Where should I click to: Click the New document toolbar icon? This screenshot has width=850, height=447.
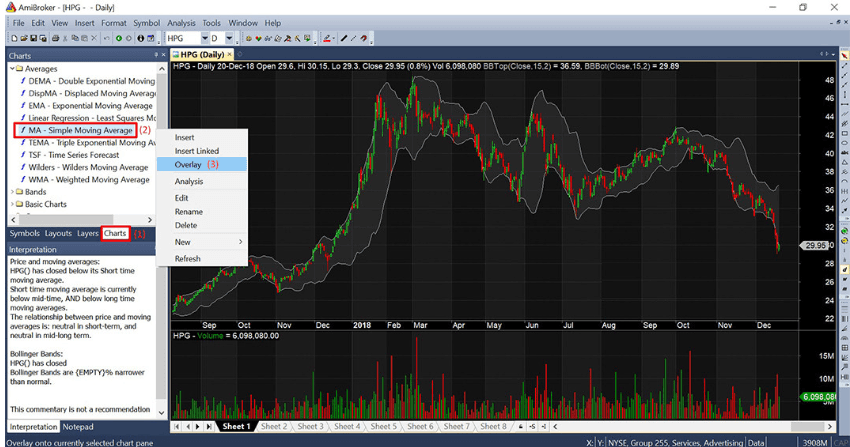[x=14, y=38]
